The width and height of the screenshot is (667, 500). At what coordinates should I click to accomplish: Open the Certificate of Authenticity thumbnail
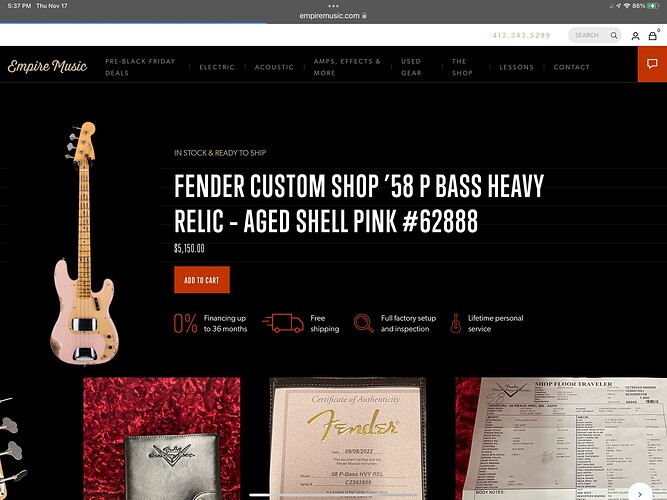[x=348, y=439]
